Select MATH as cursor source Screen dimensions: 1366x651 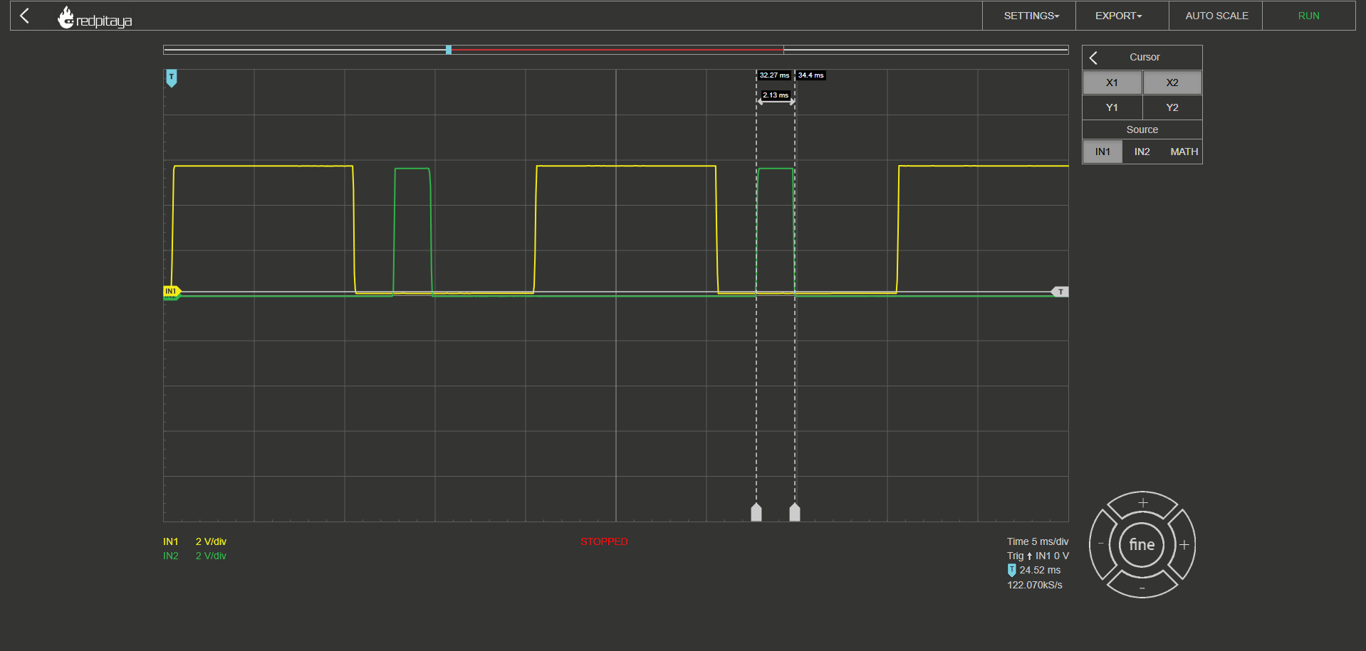pyautogui.click(x=1184, y=152)
